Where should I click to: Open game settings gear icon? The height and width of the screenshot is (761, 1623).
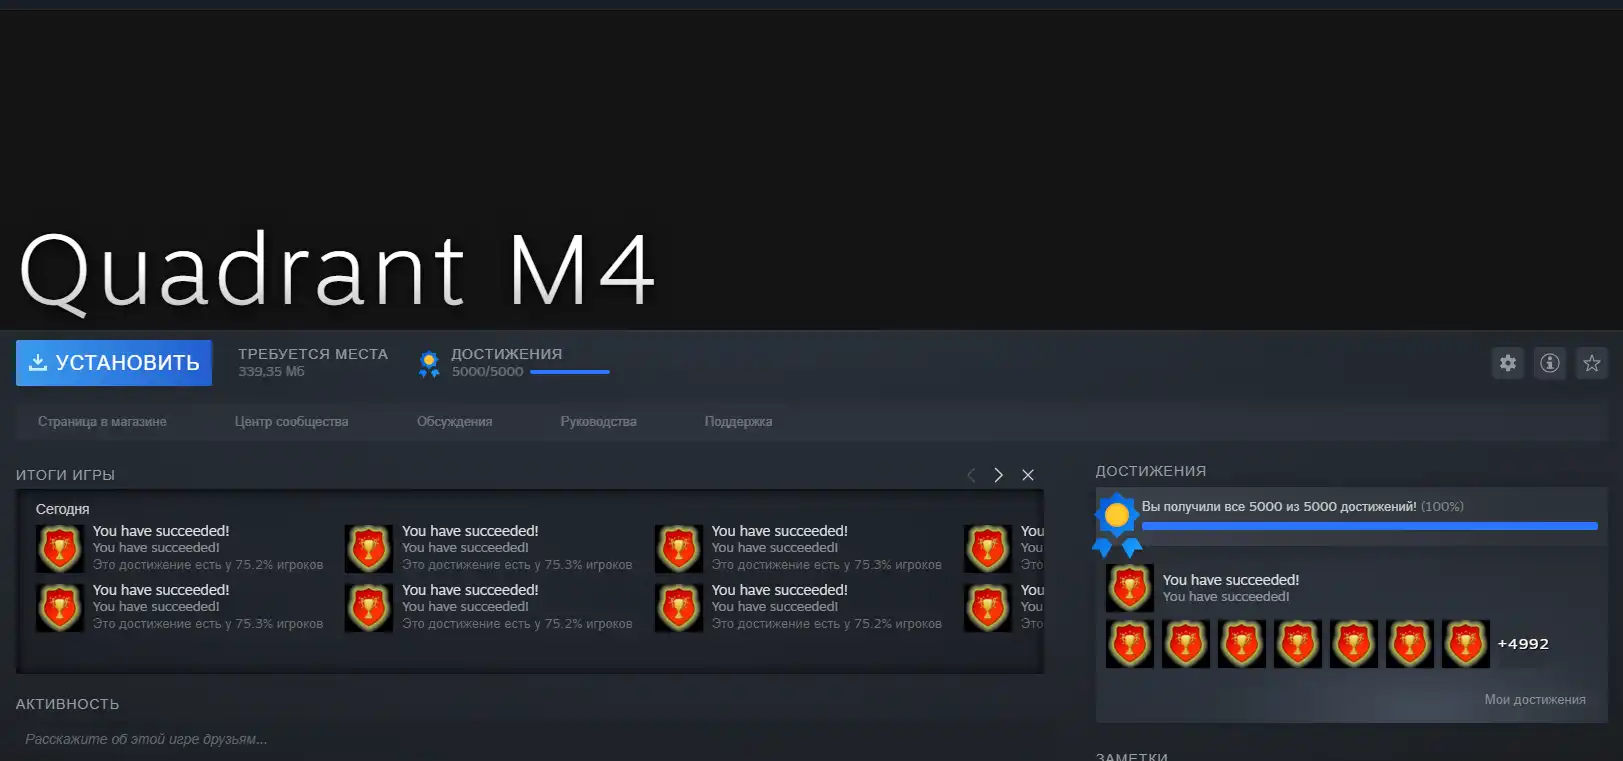pos(1508,363)
